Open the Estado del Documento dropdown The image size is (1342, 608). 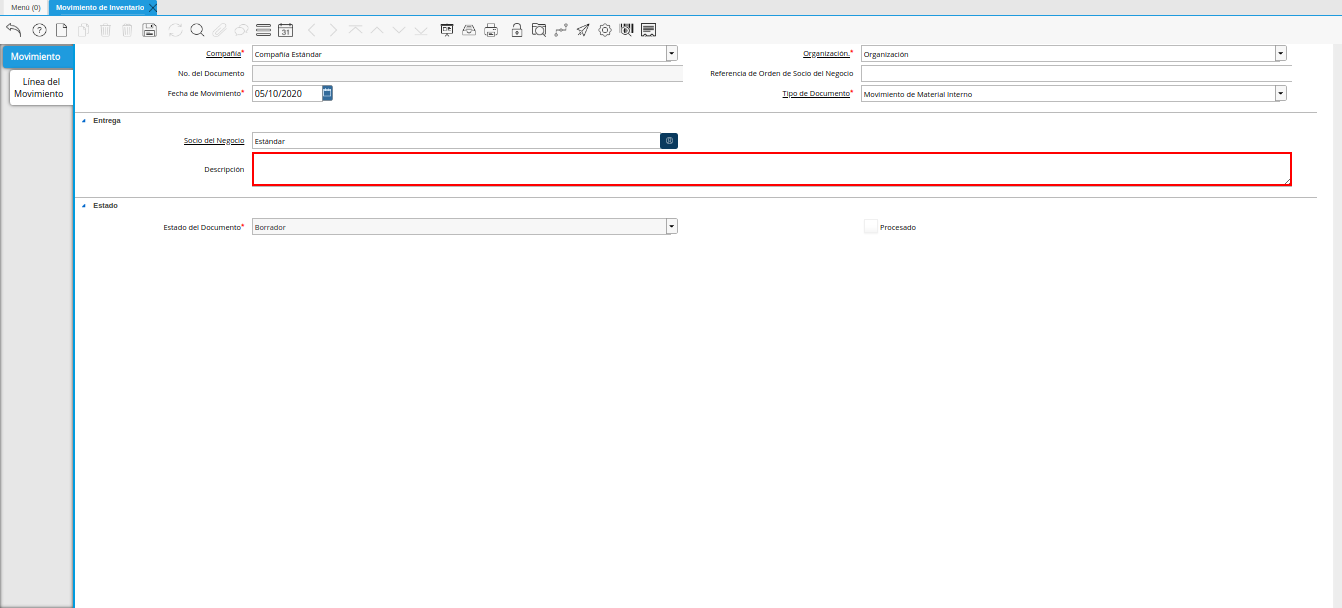pyautogui.click(x=671, y=227)
